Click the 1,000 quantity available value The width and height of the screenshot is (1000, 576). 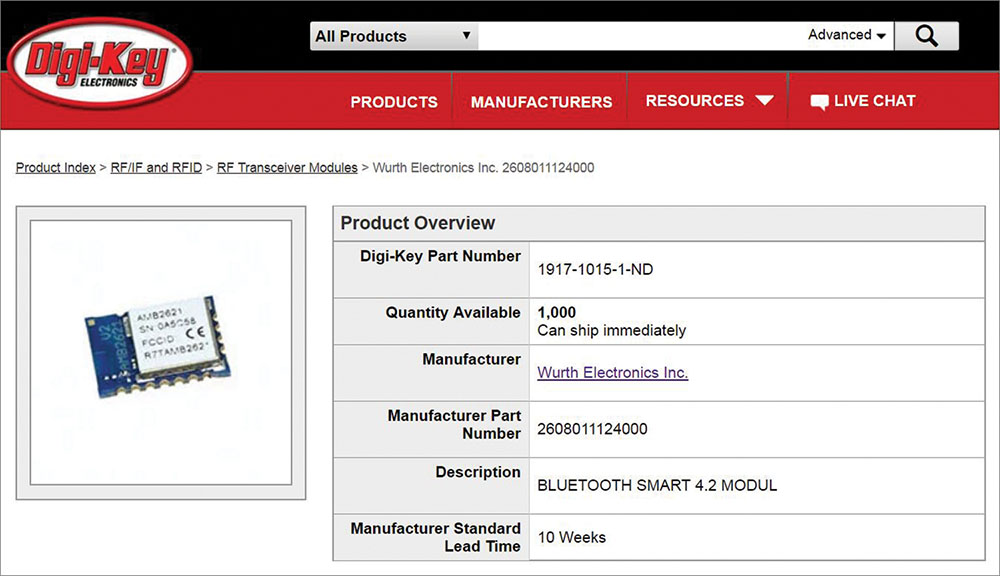point(557,313)
